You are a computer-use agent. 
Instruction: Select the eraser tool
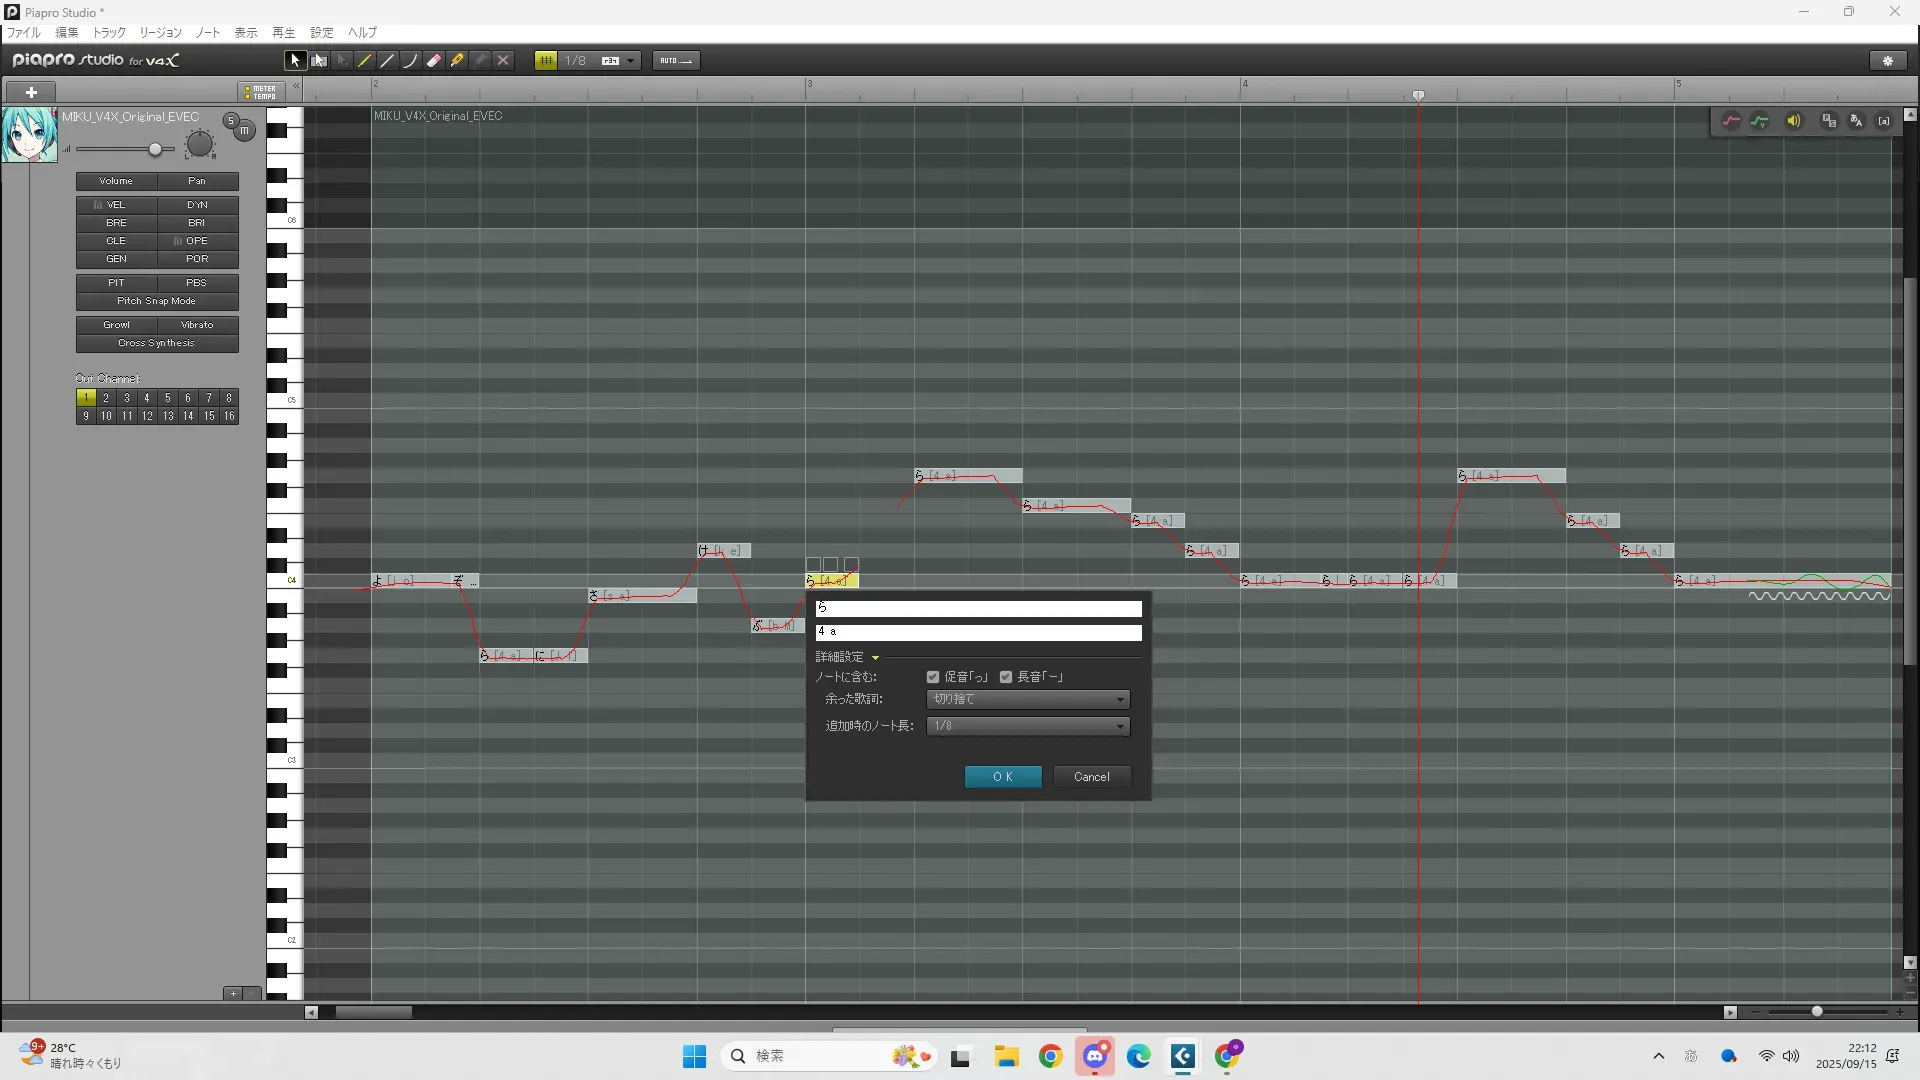pos(434,61)
